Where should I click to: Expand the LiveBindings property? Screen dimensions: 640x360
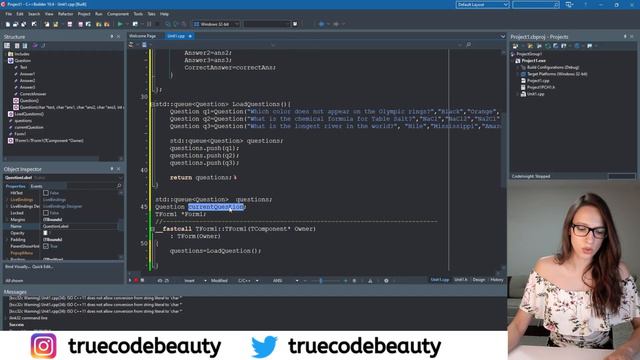pos(7,200)
